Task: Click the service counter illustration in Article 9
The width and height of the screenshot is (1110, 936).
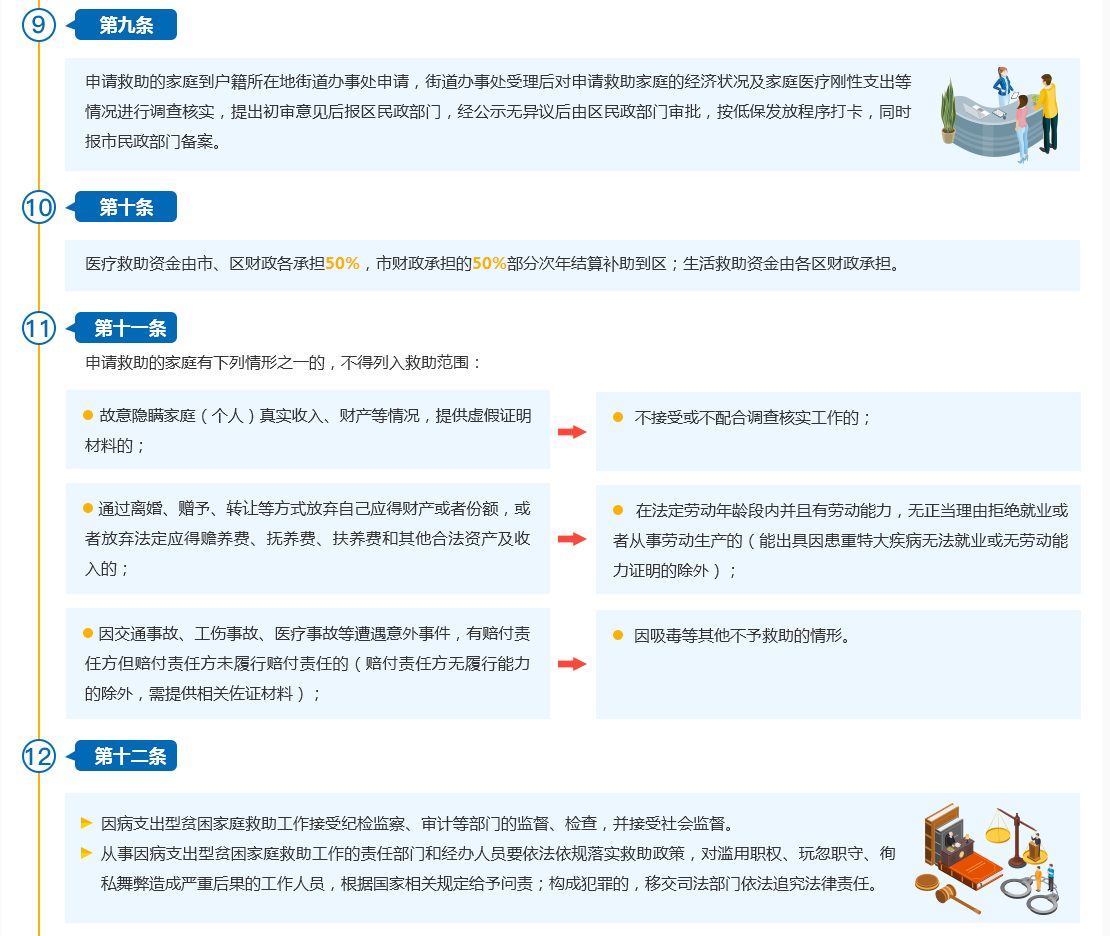Action: pyautogui.click(x=1000, y=115)
